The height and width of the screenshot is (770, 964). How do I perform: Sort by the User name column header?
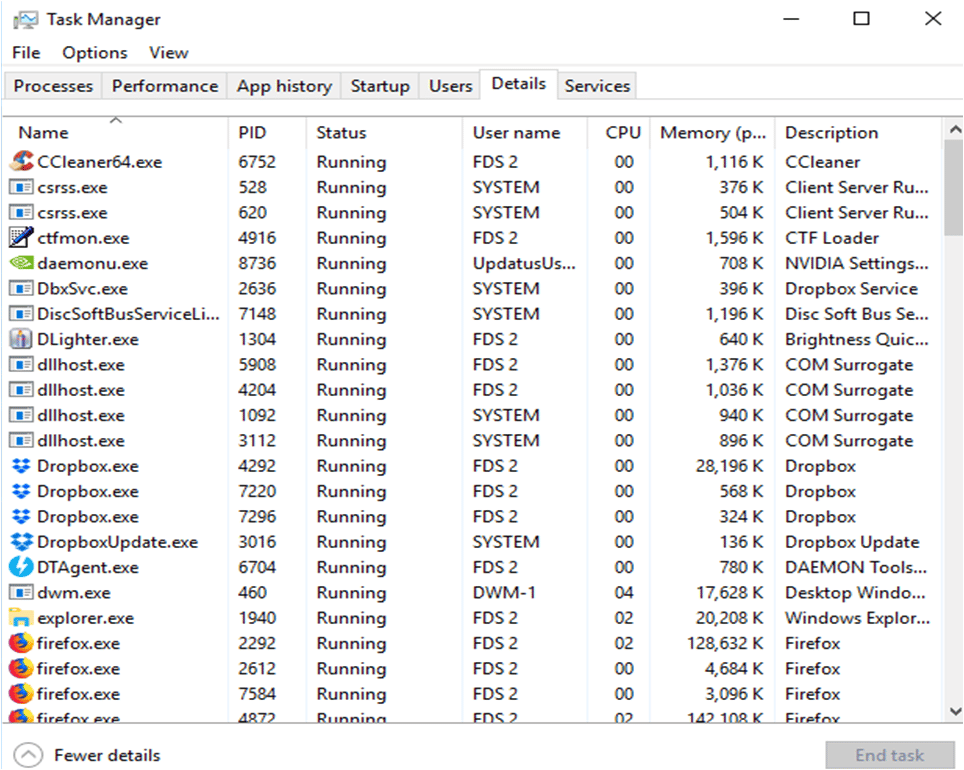pos(525,132)
